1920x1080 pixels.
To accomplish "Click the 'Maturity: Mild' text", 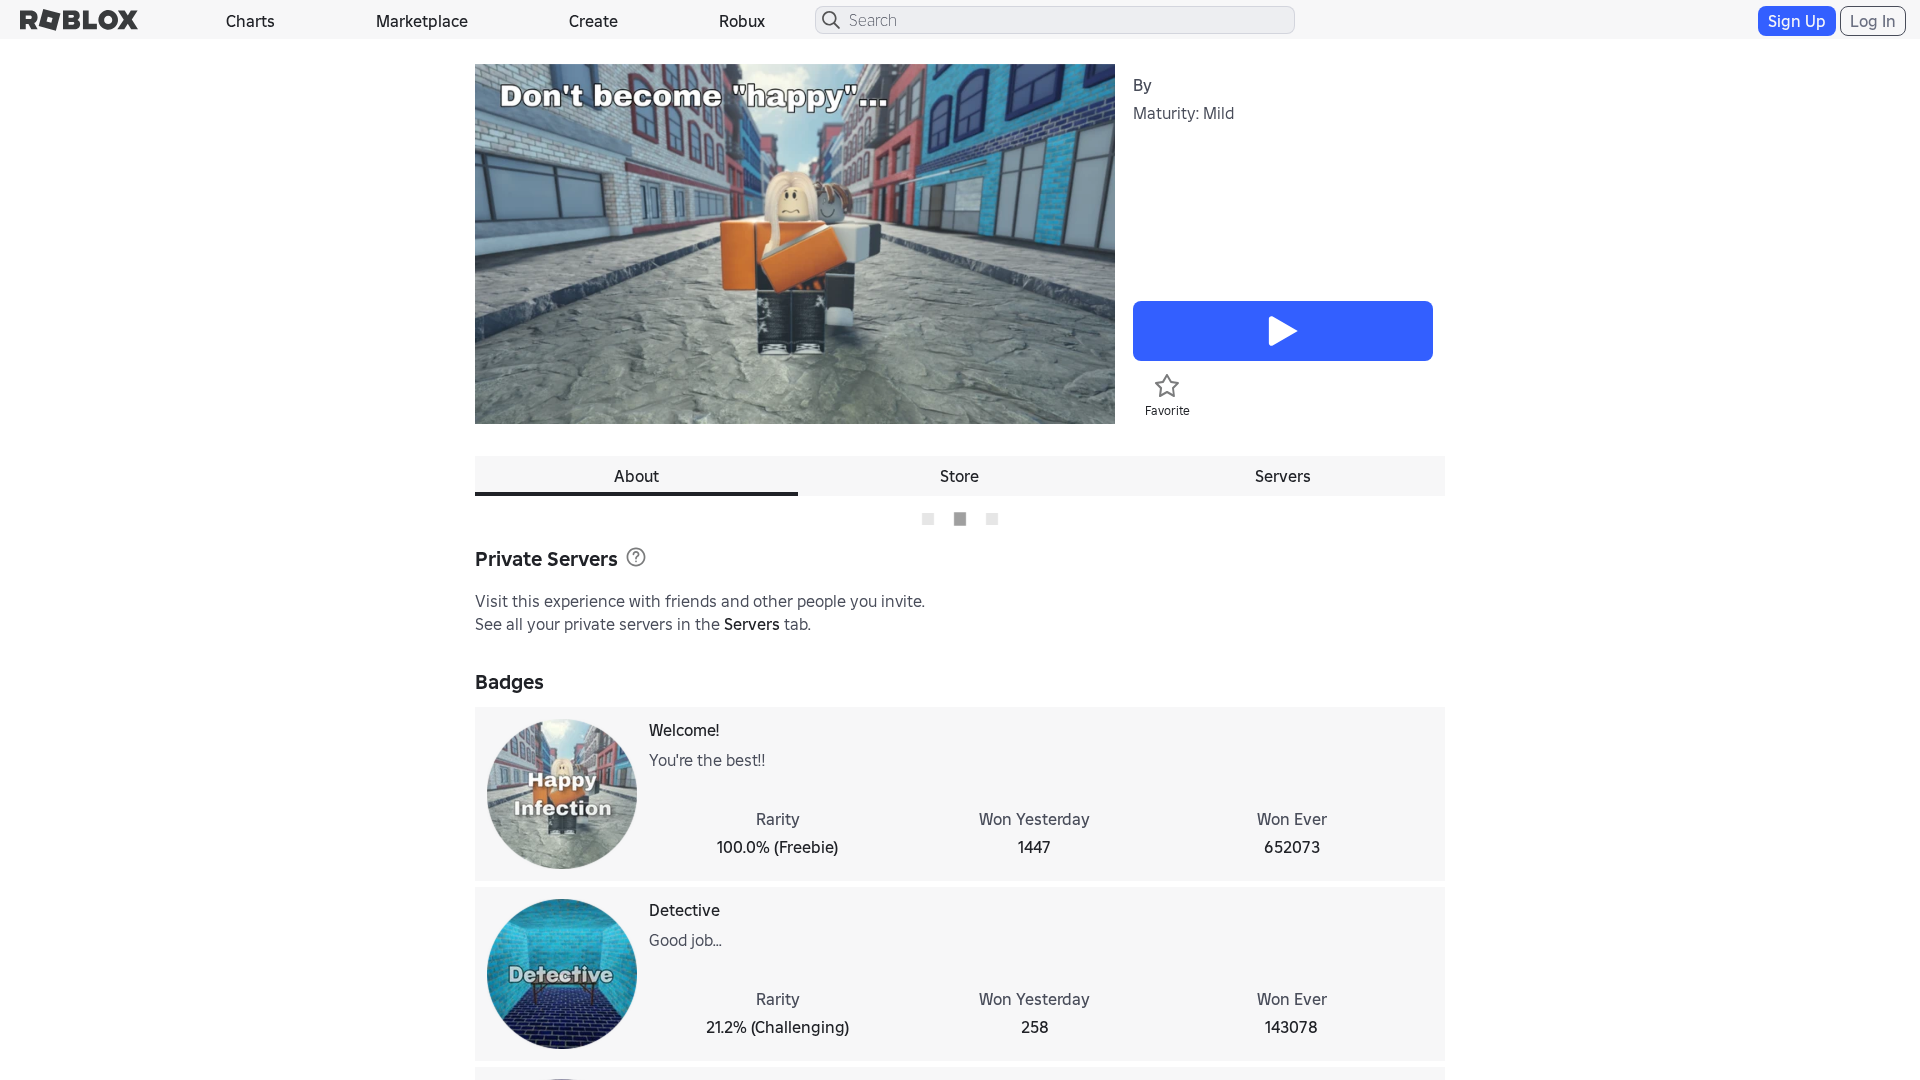I will click(1183, 113).
